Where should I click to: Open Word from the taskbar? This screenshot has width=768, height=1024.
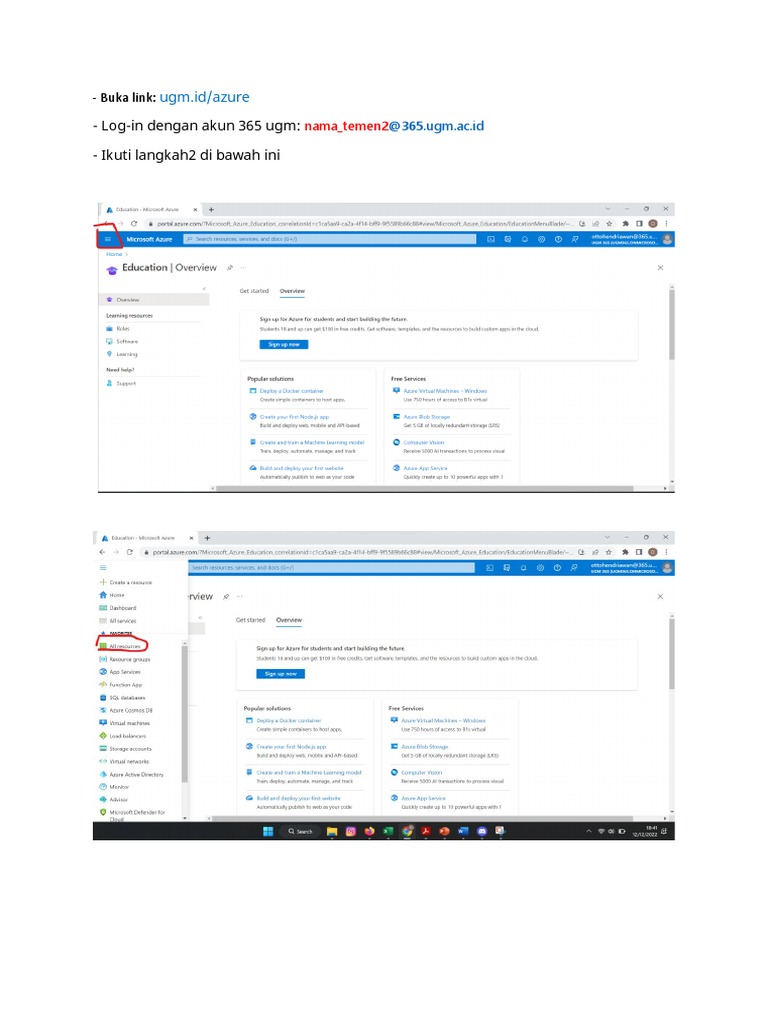pos(463,831)
